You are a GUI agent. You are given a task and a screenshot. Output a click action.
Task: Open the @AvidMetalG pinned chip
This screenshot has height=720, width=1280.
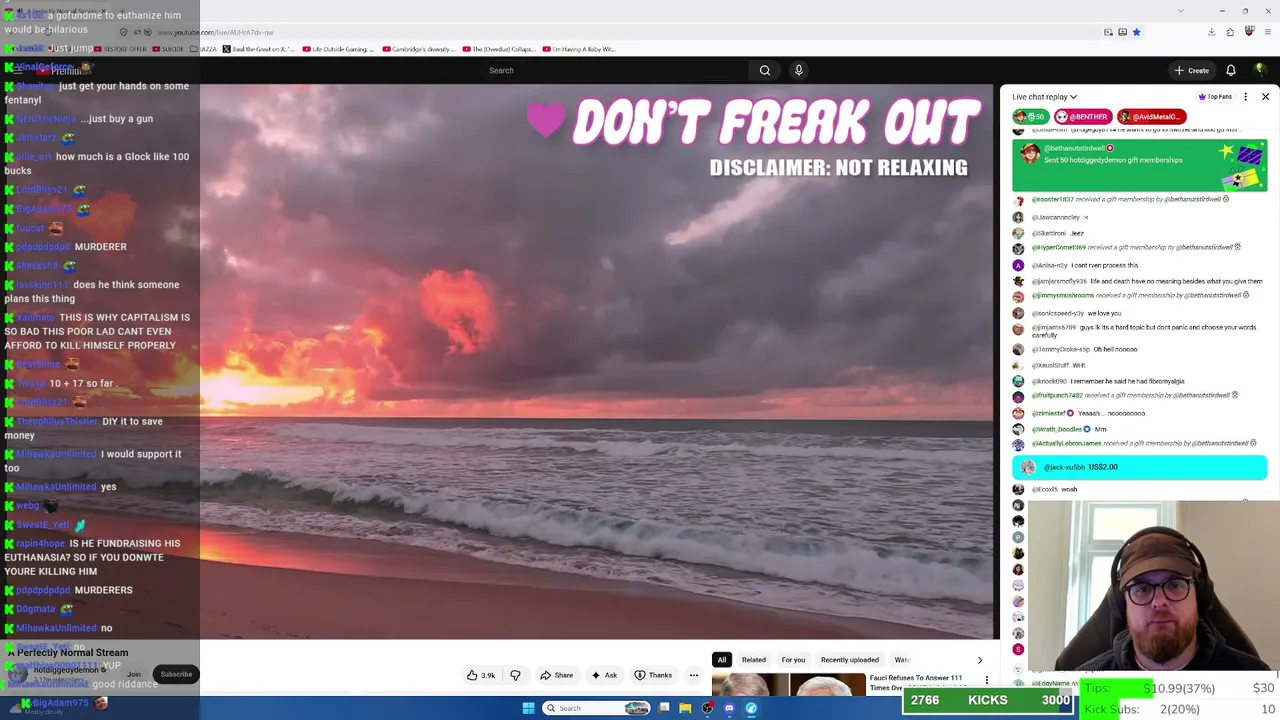point(1151,117)
